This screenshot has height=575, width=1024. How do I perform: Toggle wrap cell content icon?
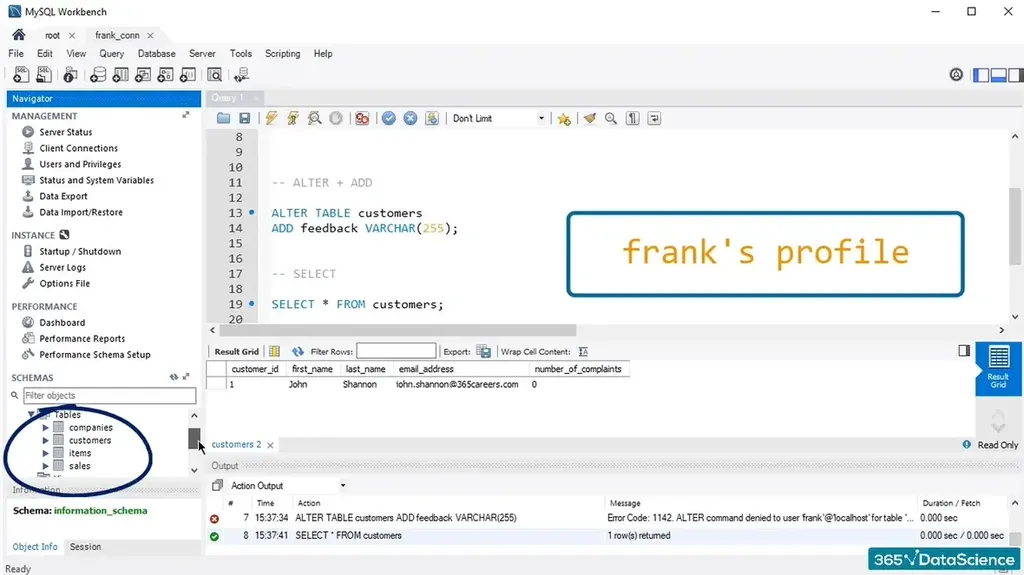(583, 352)
